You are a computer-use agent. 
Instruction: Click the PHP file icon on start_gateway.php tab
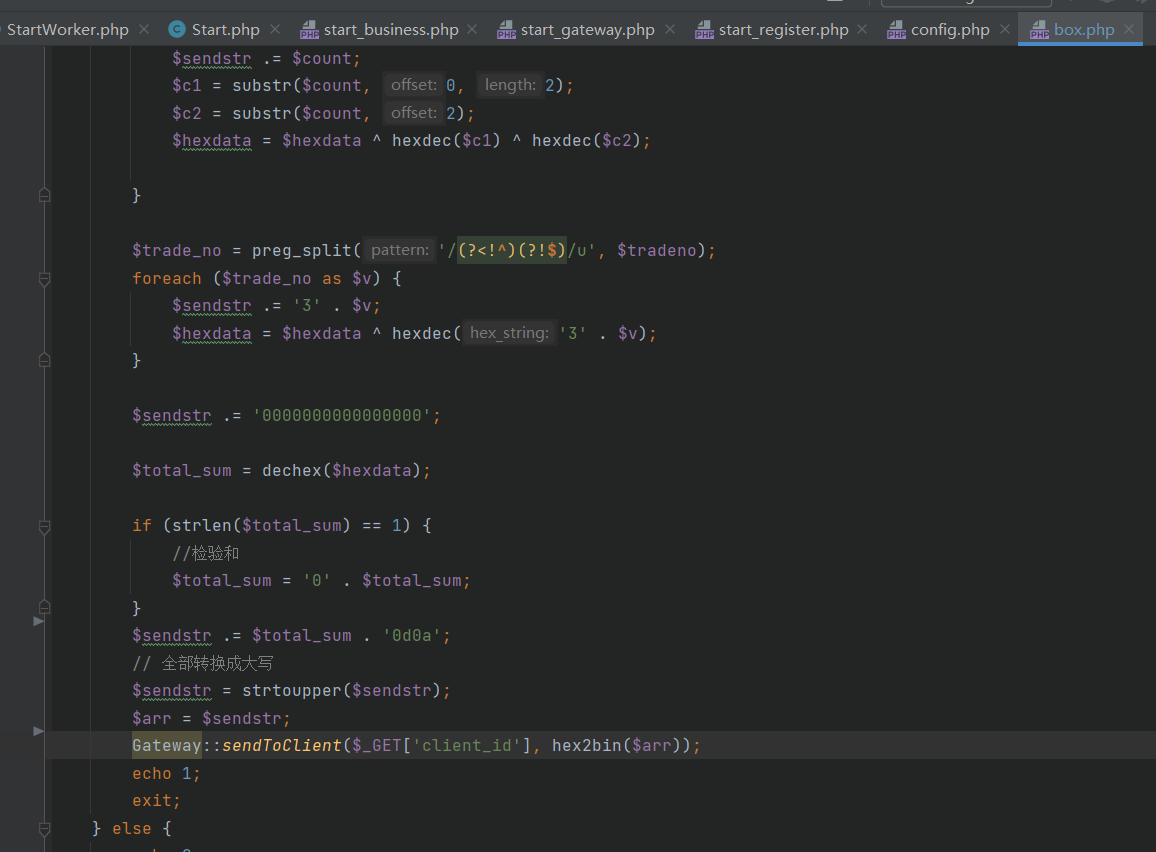pos(506,29)
